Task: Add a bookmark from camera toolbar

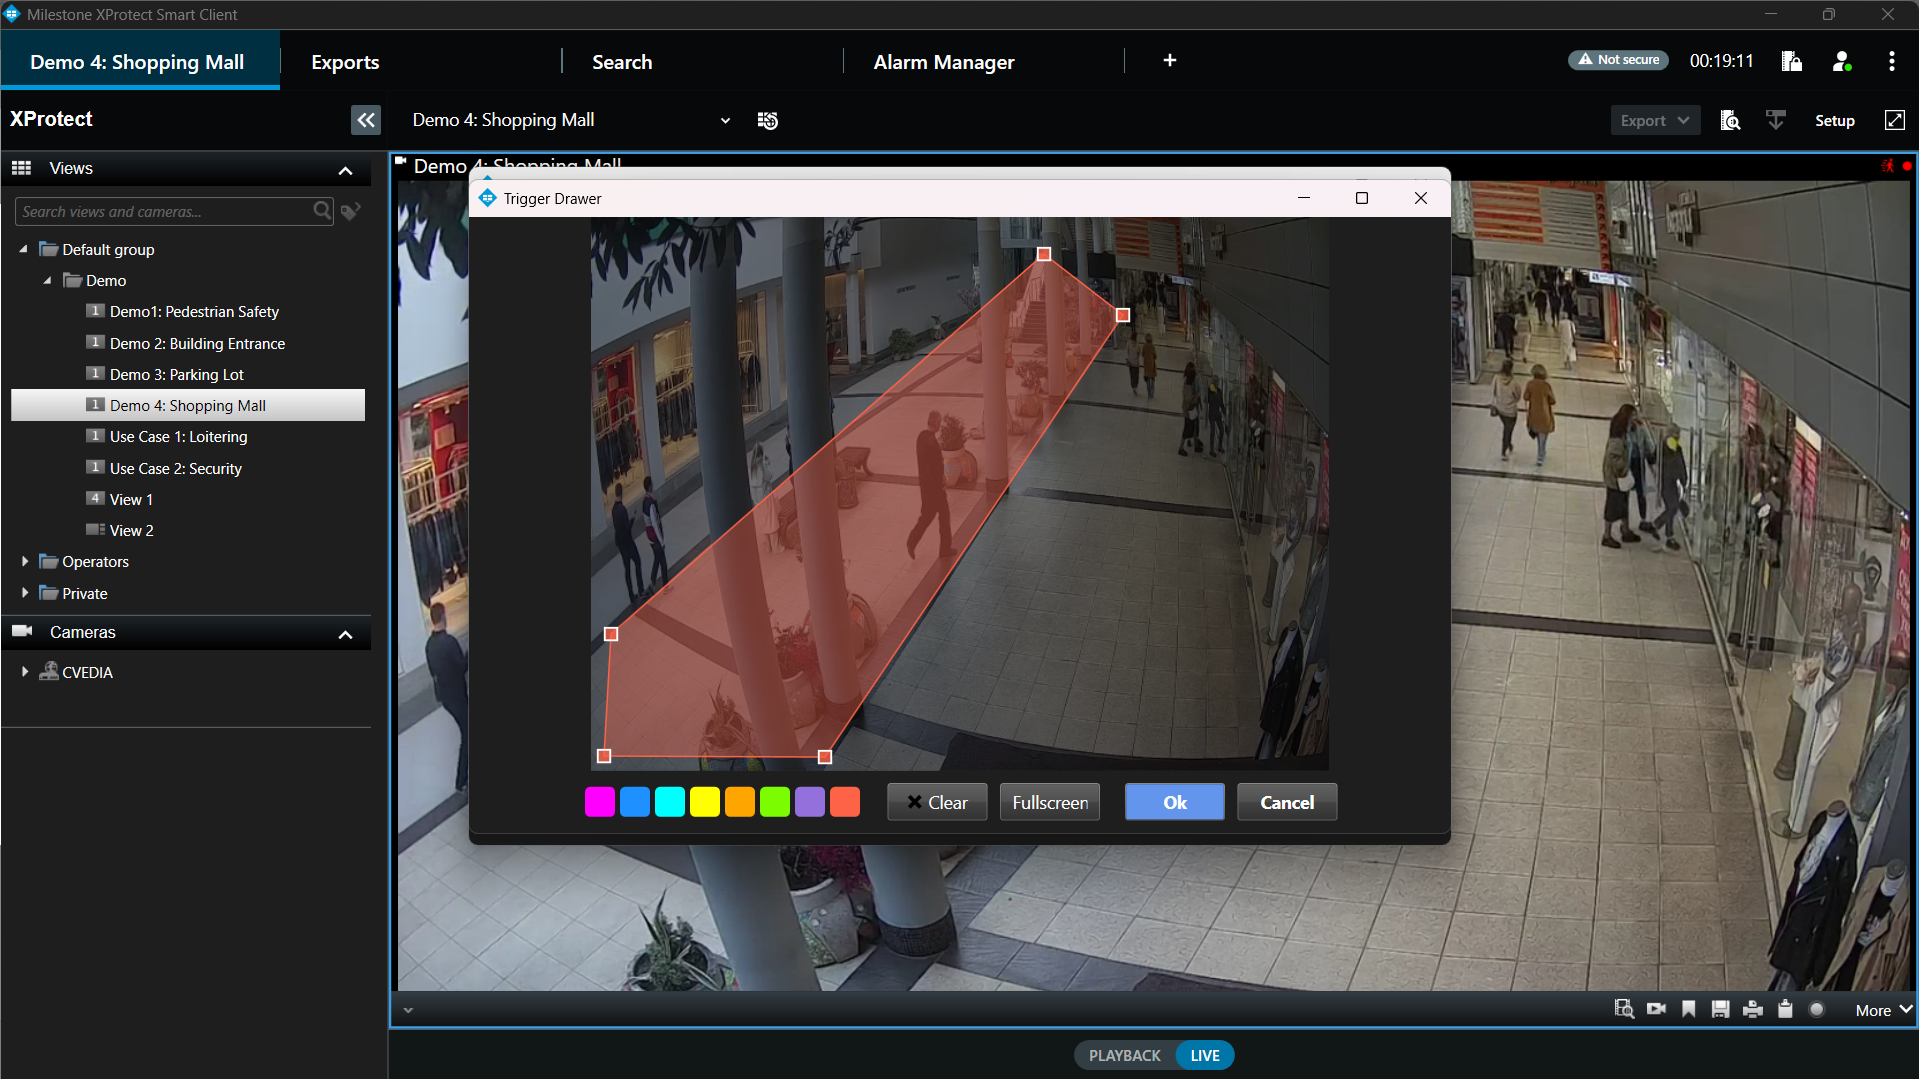Action: click(x=1689, y=1009)
